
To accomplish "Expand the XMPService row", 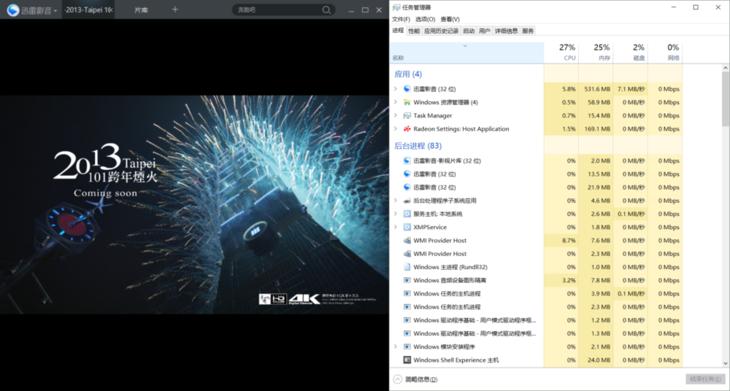I will click(396, 227).
